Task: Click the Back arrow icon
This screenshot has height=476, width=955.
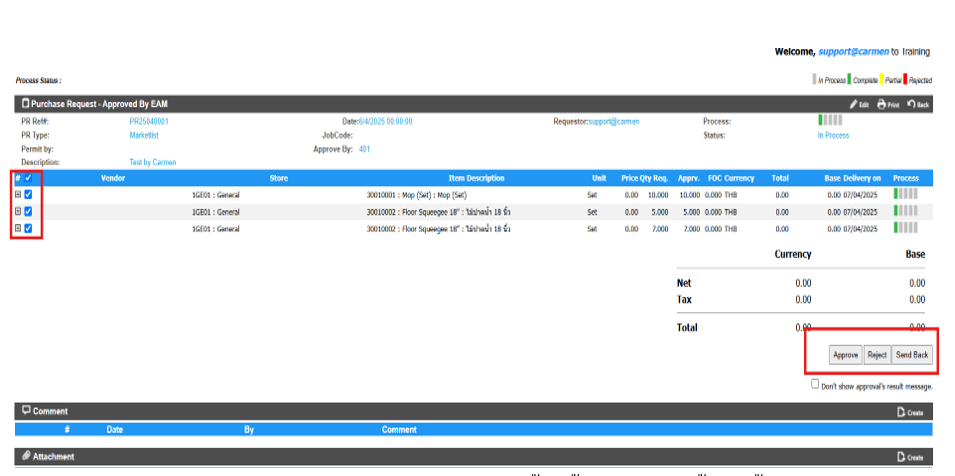Action: (912, 104)
